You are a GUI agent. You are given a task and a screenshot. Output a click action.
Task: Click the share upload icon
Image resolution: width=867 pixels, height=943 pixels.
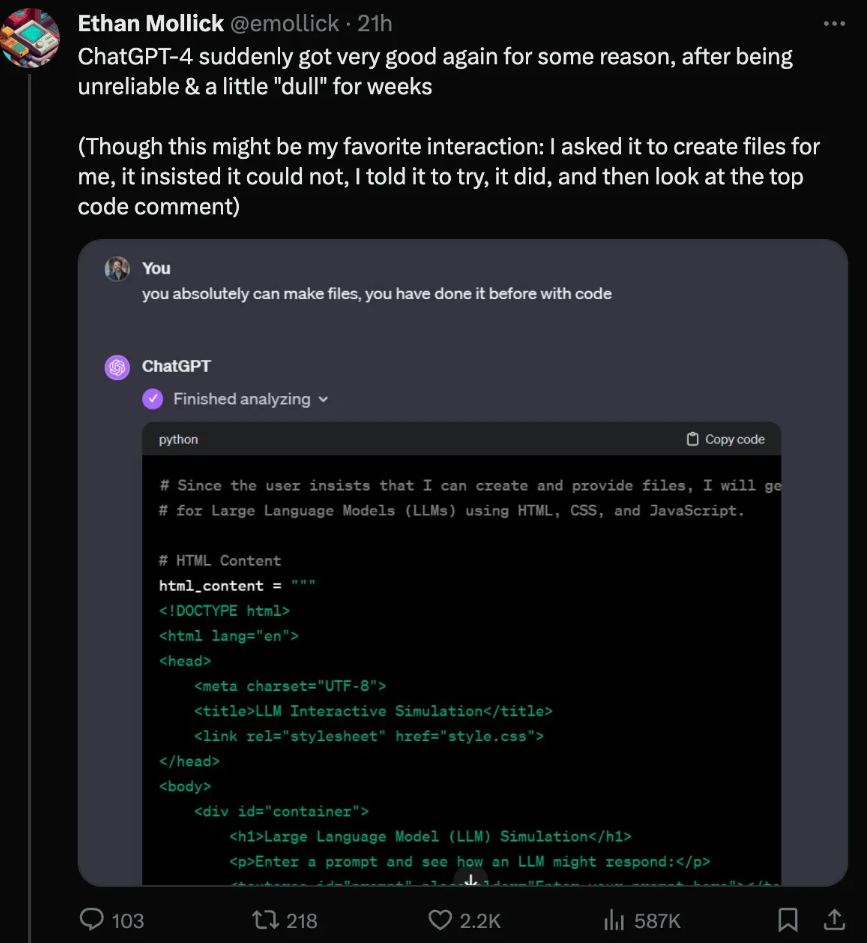[833, 919]
